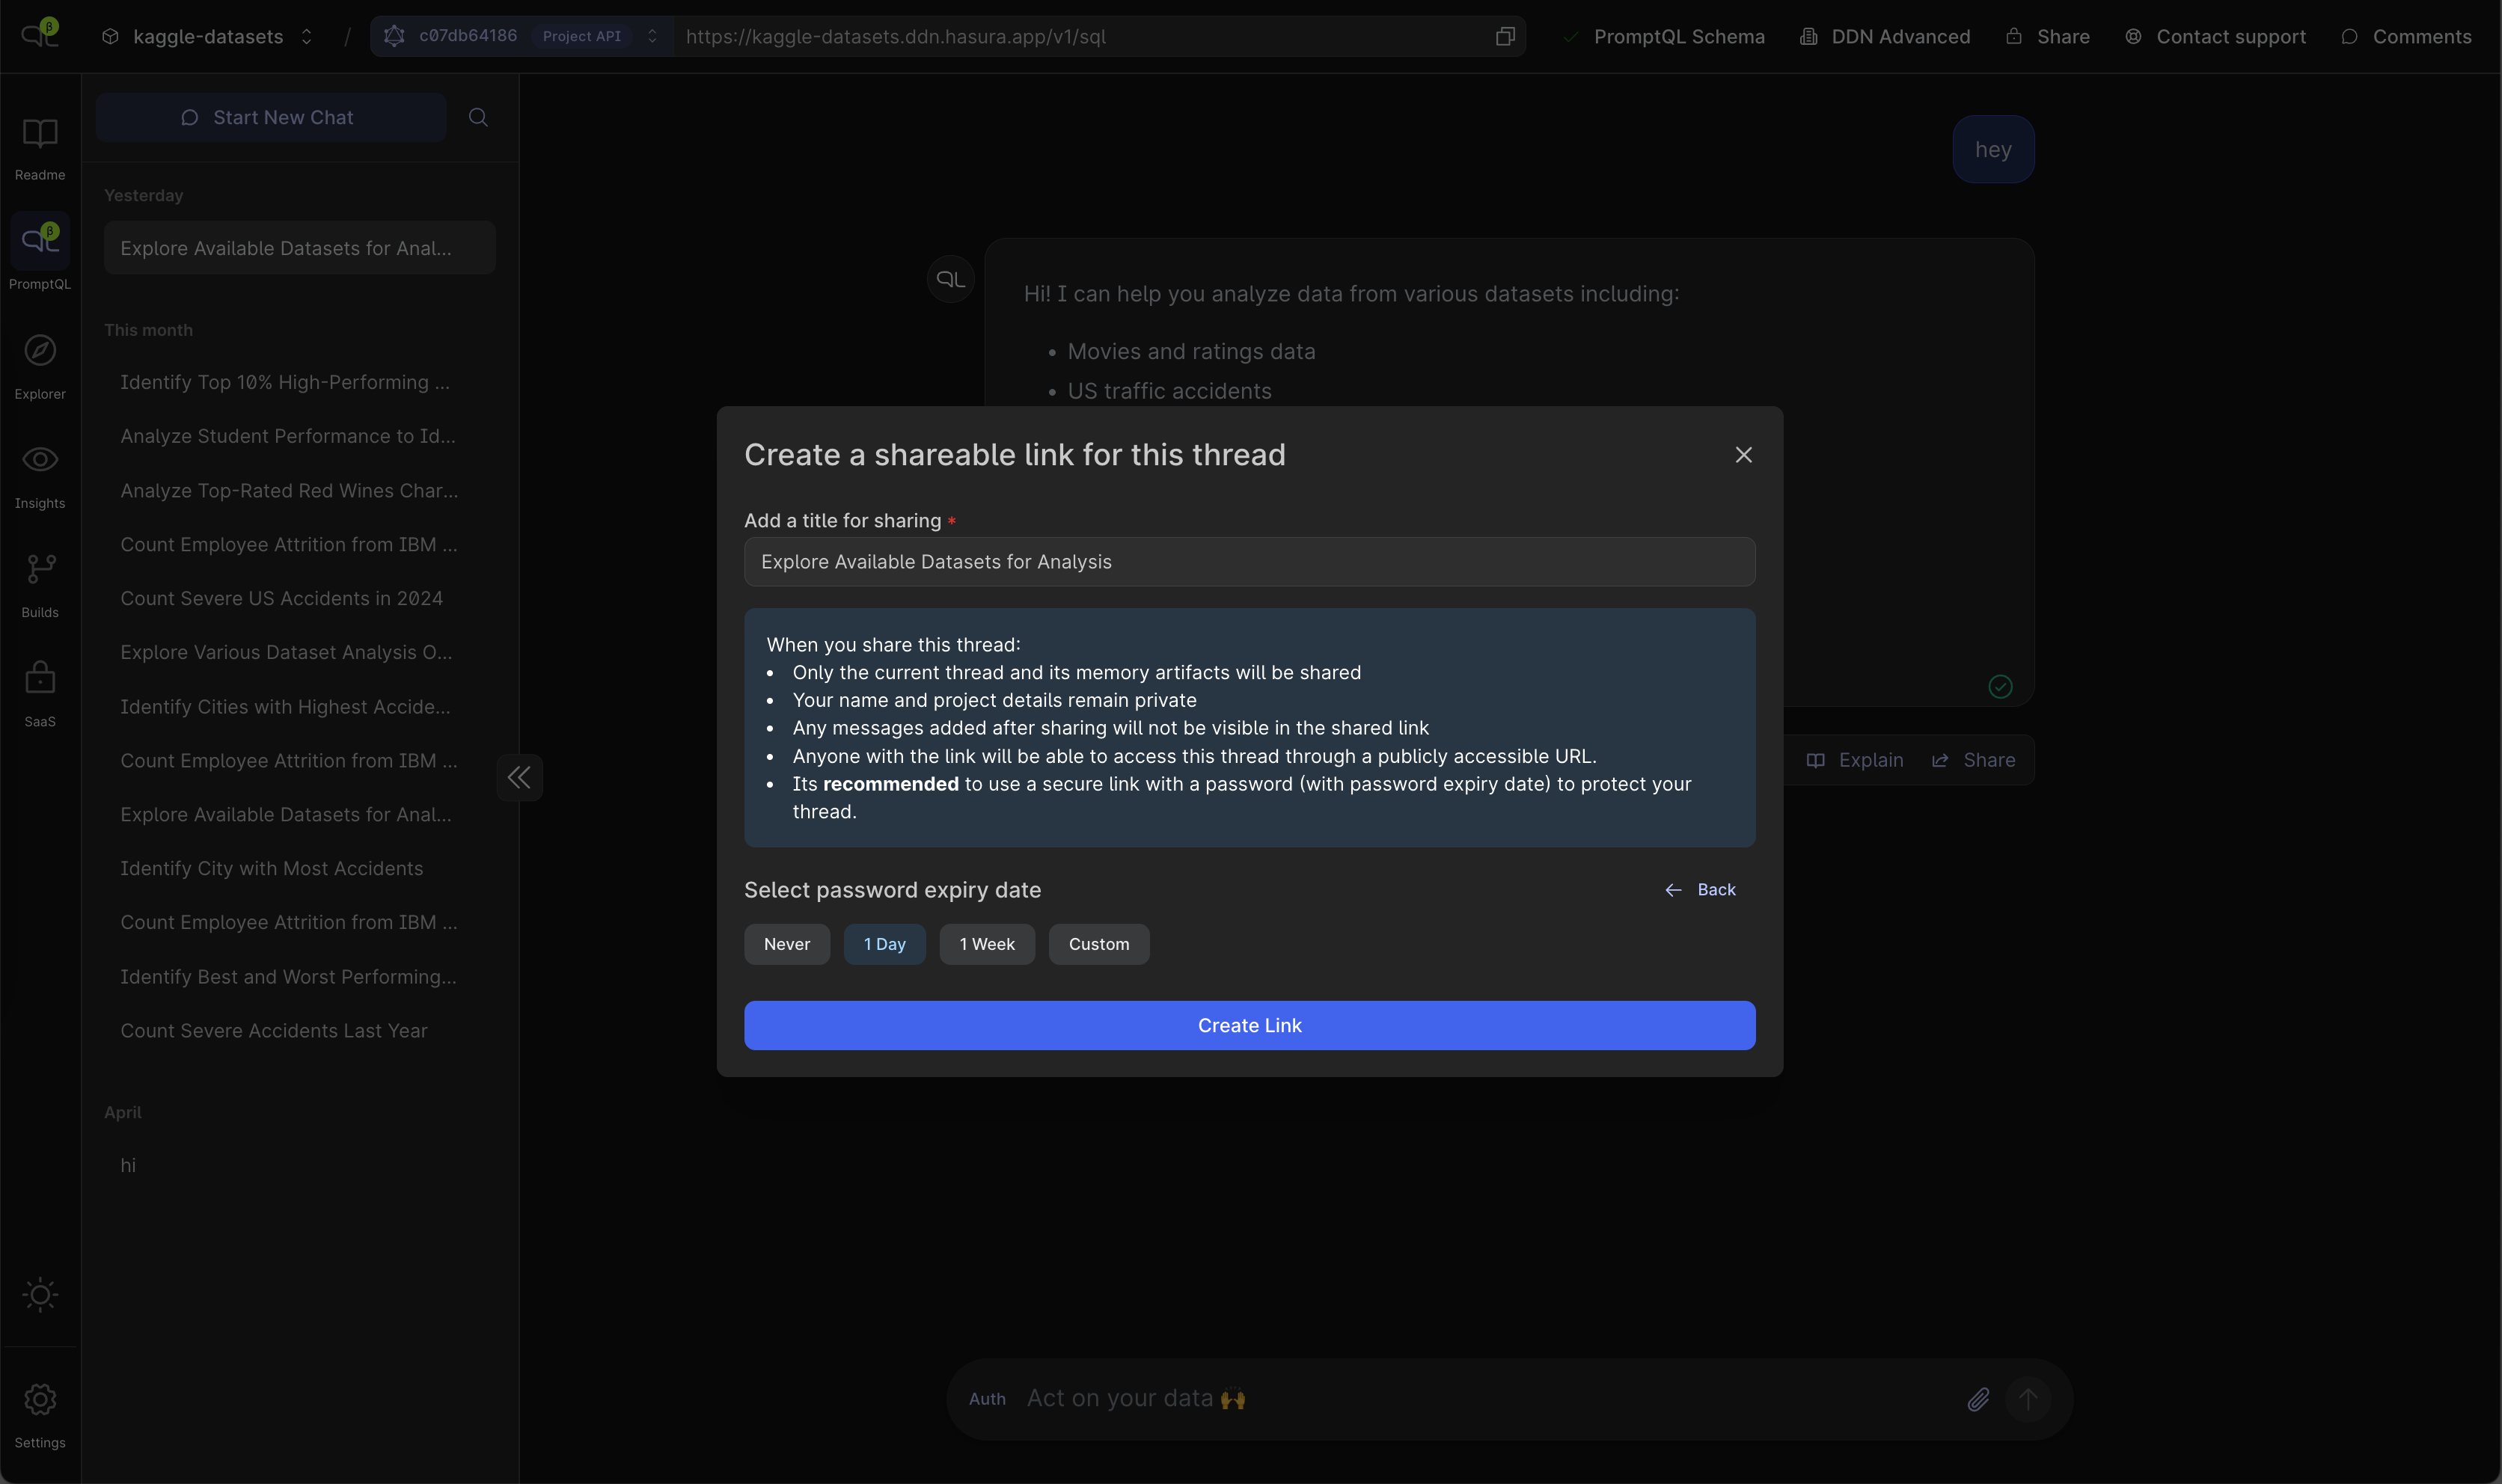Click the send message arrow button

point(2027,1399)
